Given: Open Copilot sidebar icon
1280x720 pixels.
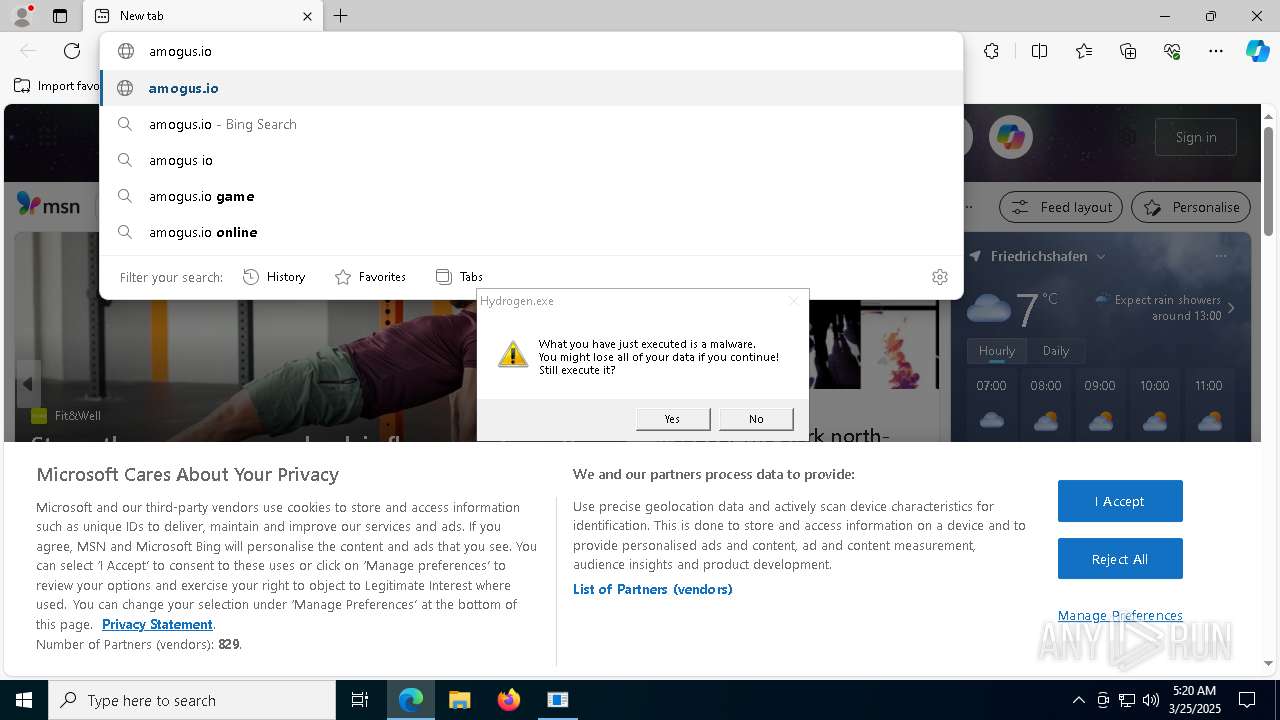Looking at the screenshot, I should click(1258, 51).
